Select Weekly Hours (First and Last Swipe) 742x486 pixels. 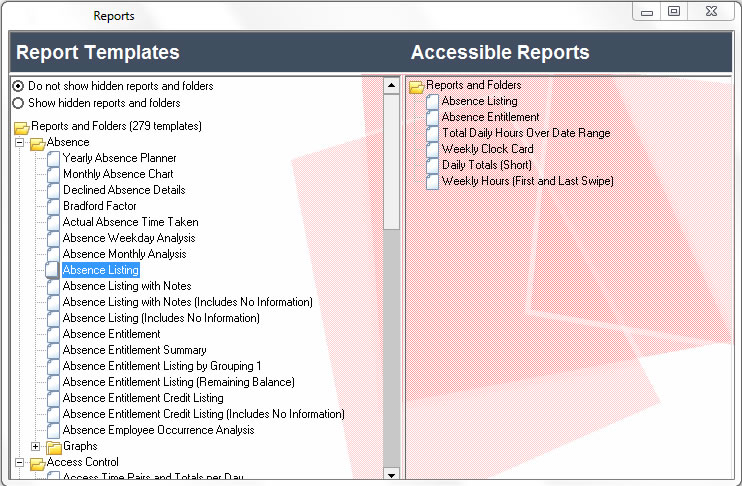[x=527, y=181]
